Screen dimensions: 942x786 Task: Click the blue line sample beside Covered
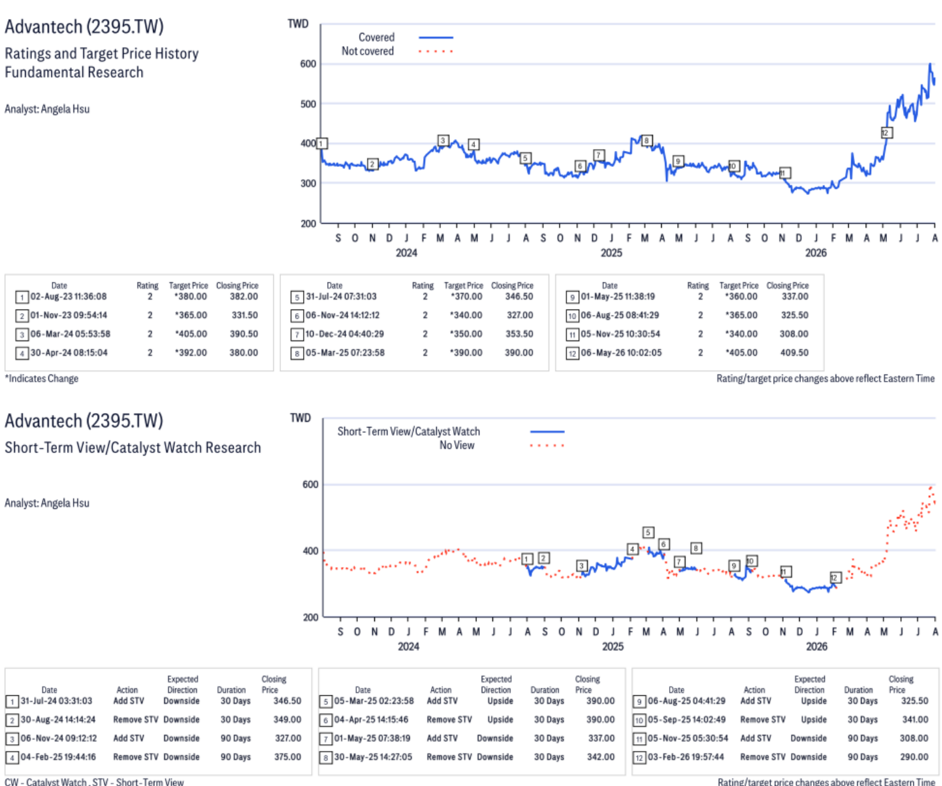click(436, 37)
